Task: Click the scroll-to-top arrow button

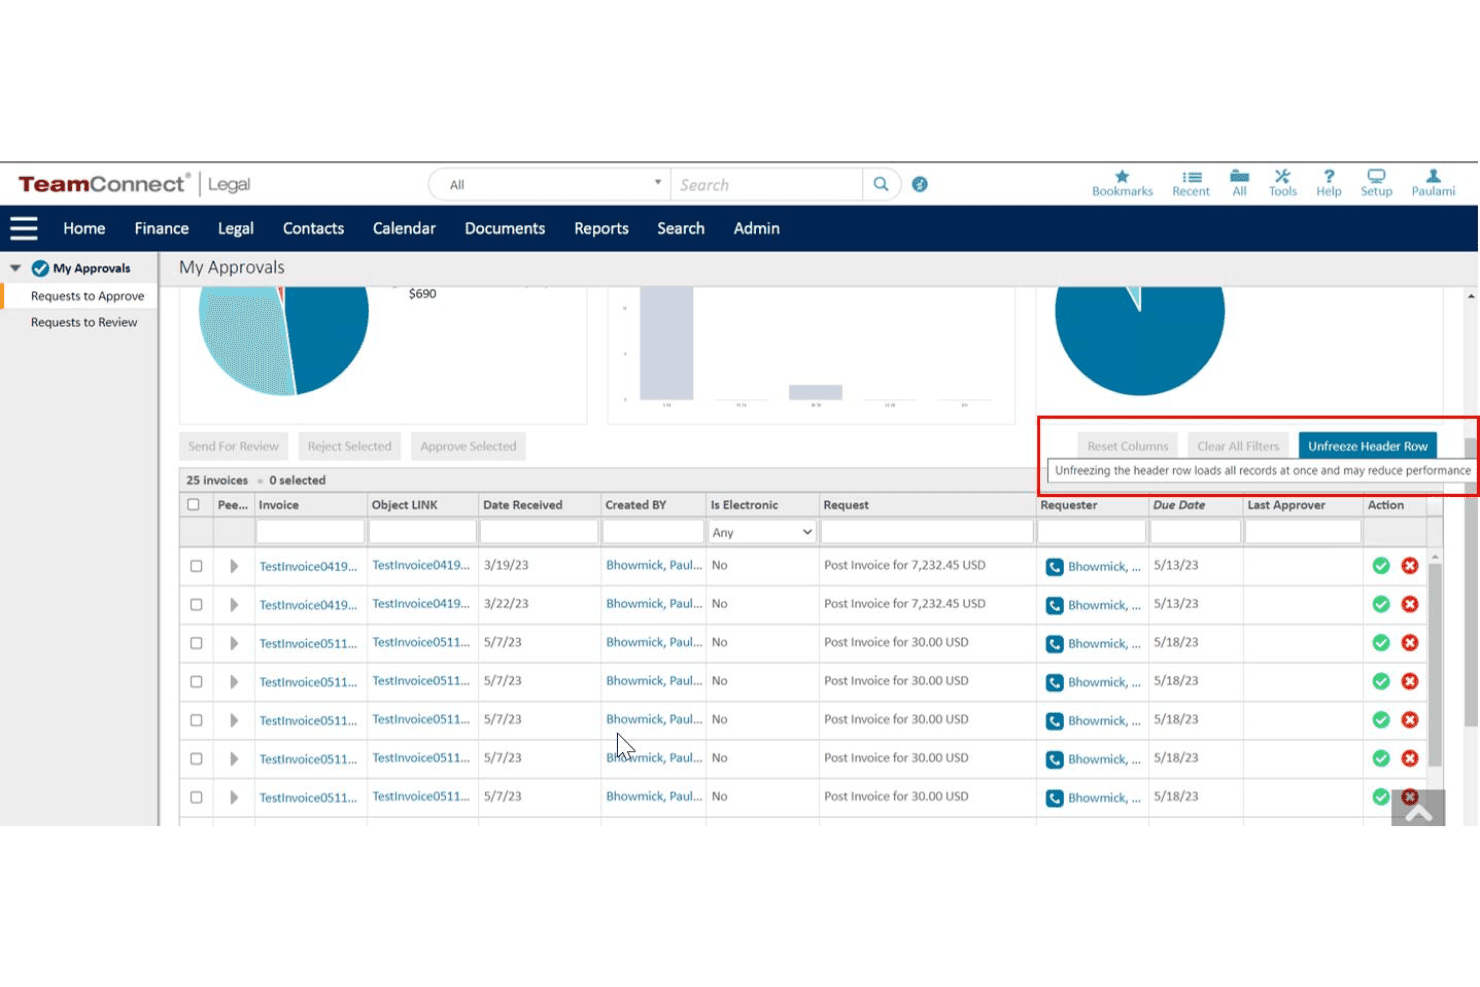Action: click(x=1418, y=808)
